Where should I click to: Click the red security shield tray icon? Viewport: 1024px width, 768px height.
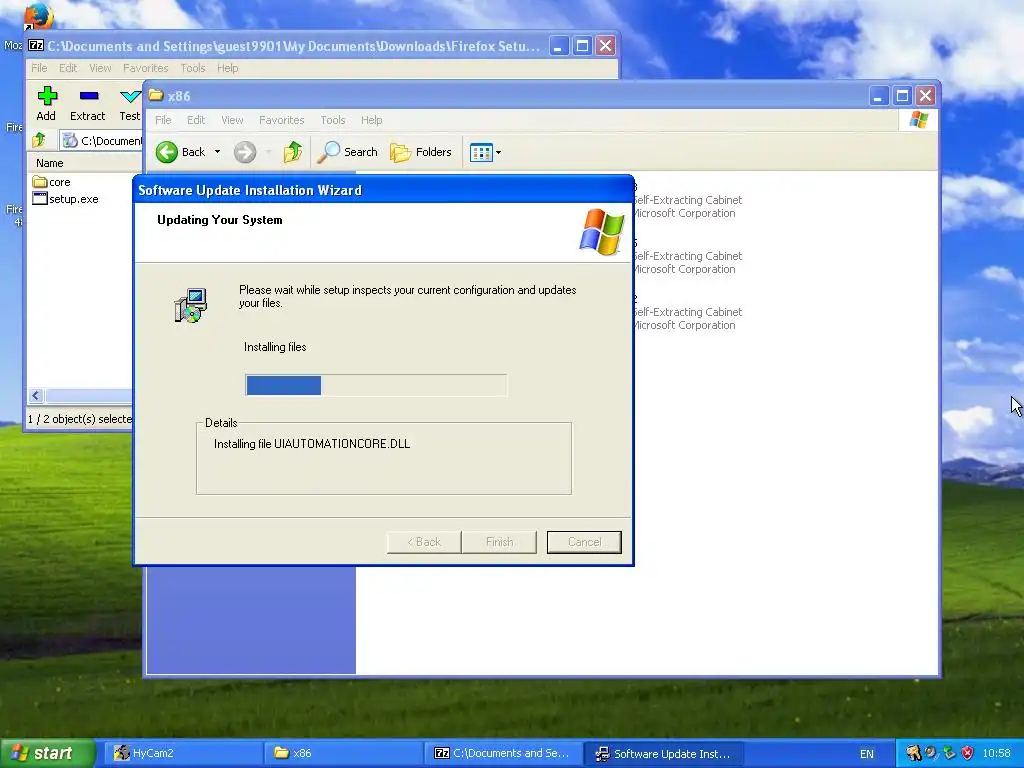pyautogui.click(x=967, y=753)
